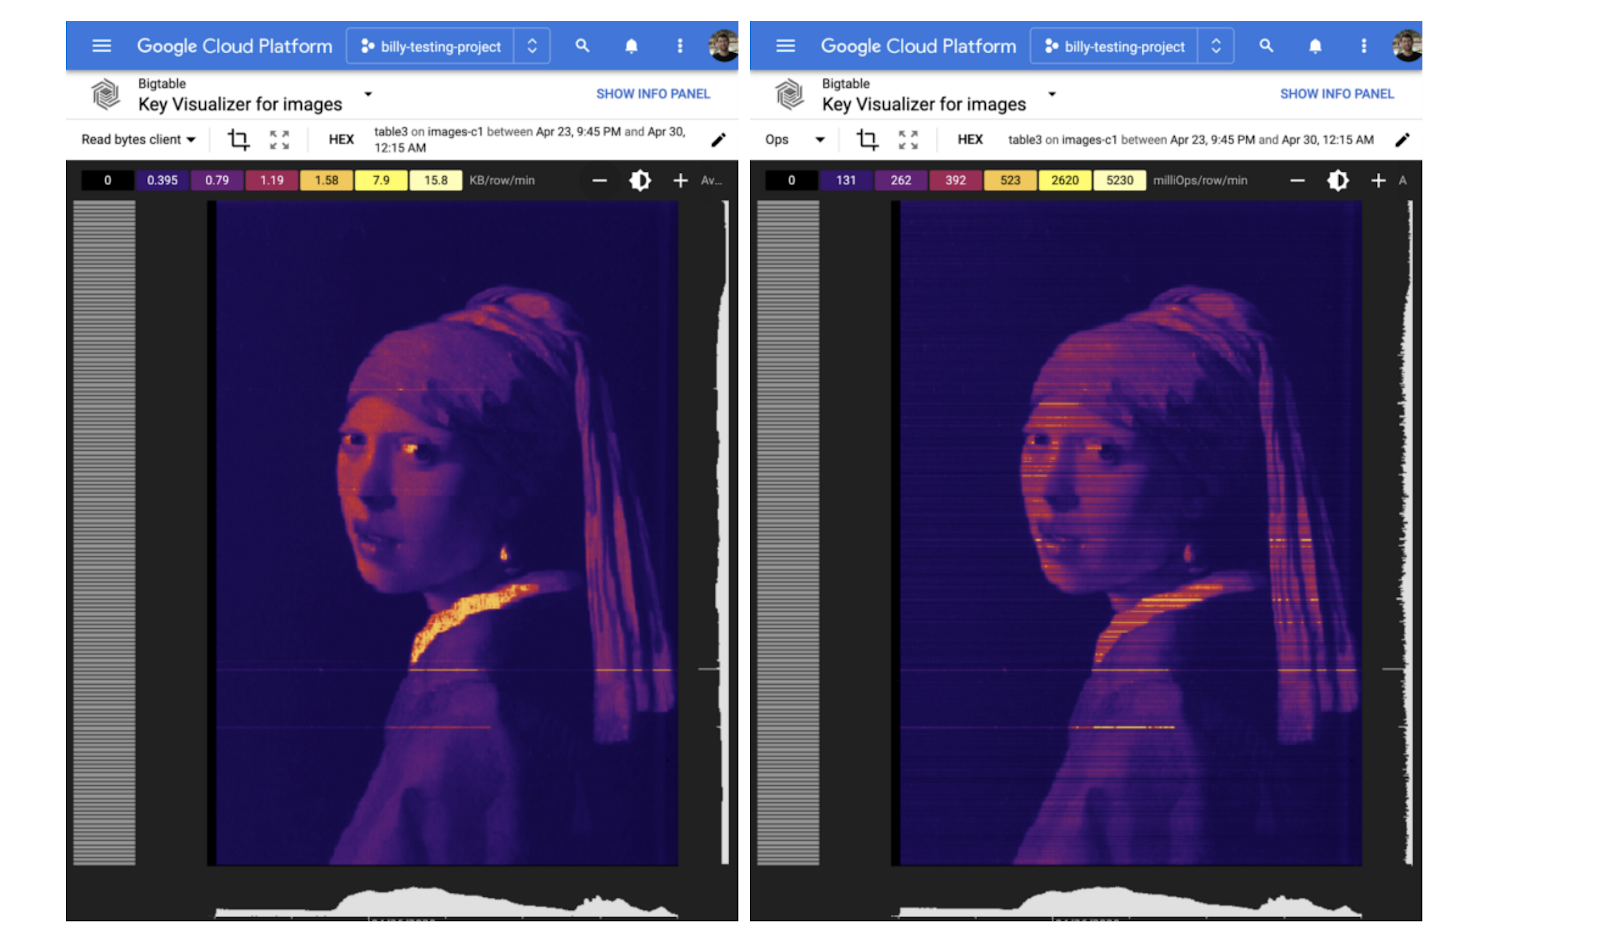The image size is (1600, 930).
Task: Click plus icon on the milliOps/row/min legend bar
Action: [1378, 181]
